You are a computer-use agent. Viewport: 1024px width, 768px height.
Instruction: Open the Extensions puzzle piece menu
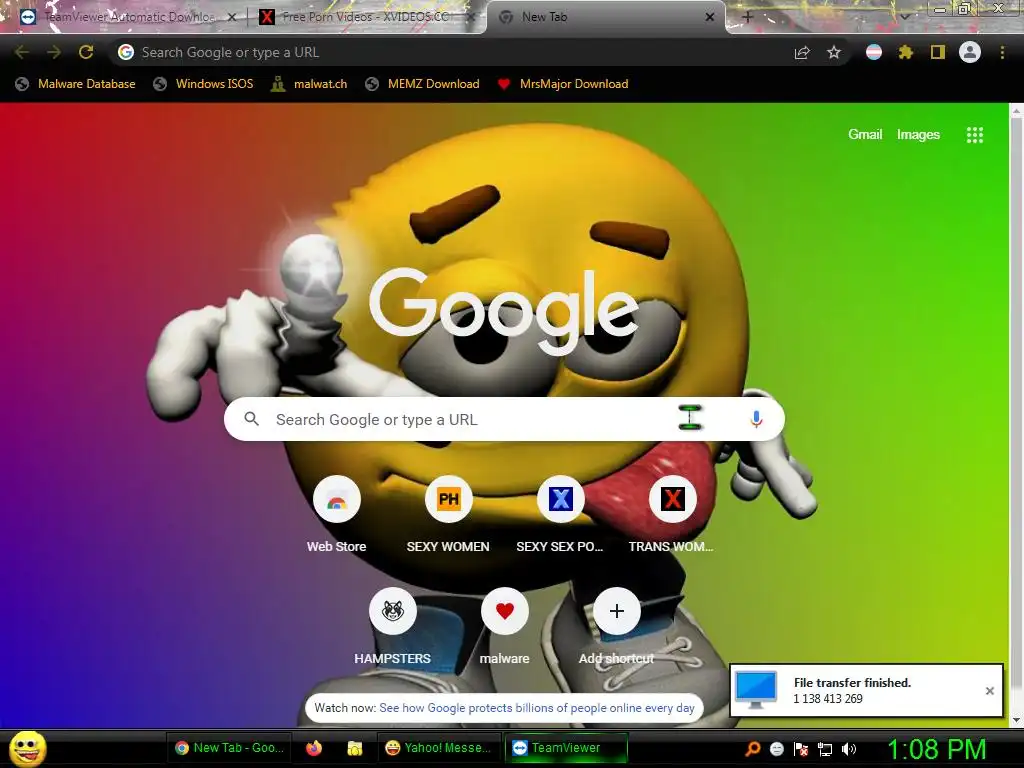point(906,52)
